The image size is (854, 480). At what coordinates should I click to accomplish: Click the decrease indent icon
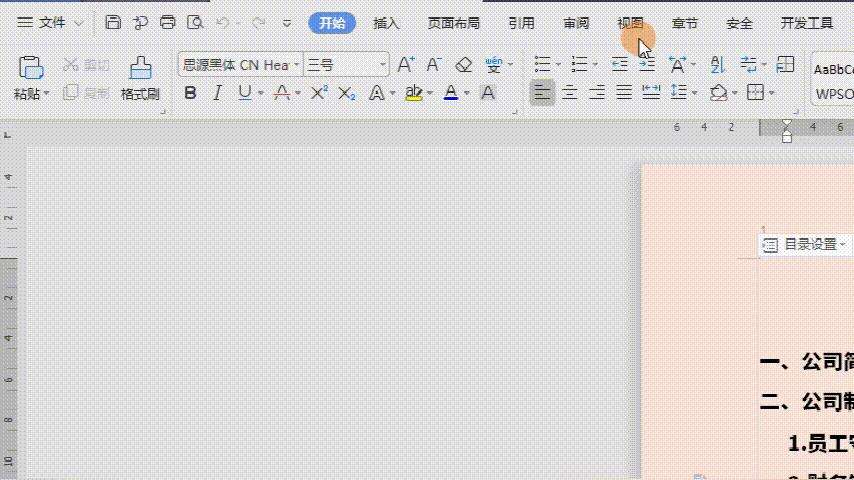click(x=619, y=65)
